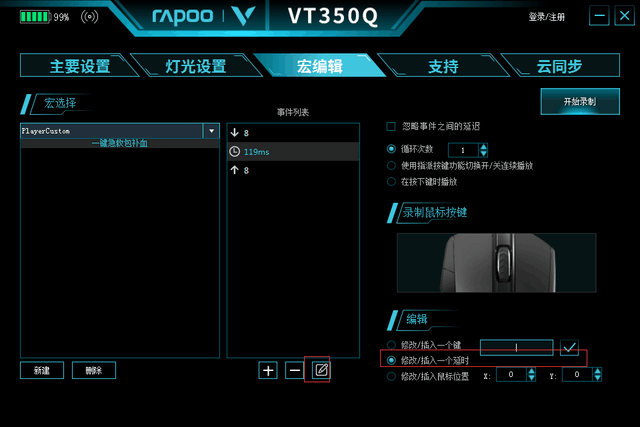Image resolution: width=640 pixels, height=427 pixels.
Task: Increase loop count with up arrow
Action: (x=483, y=147)
